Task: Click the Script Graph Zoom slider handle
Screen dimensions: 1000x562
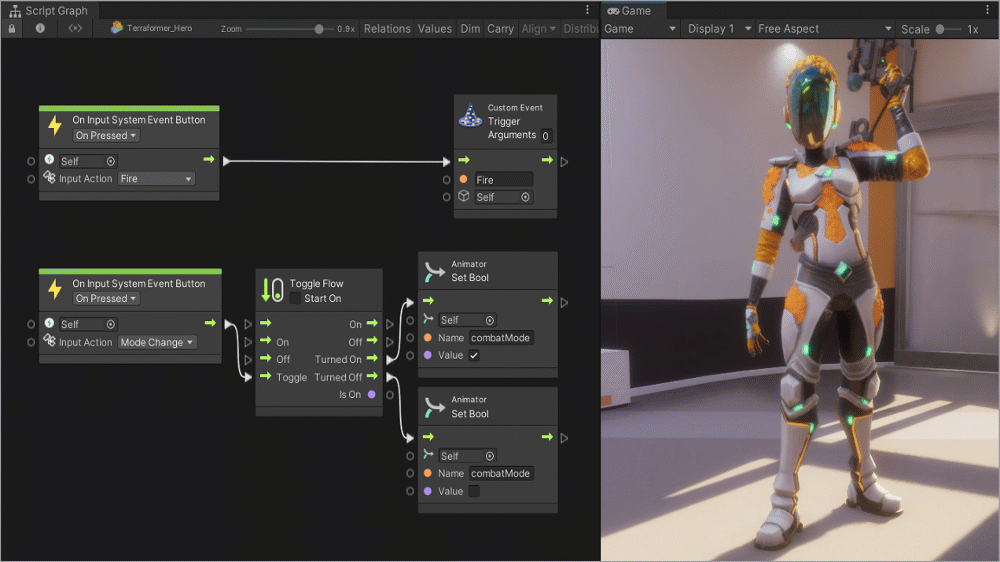Action: click(319, 29)
